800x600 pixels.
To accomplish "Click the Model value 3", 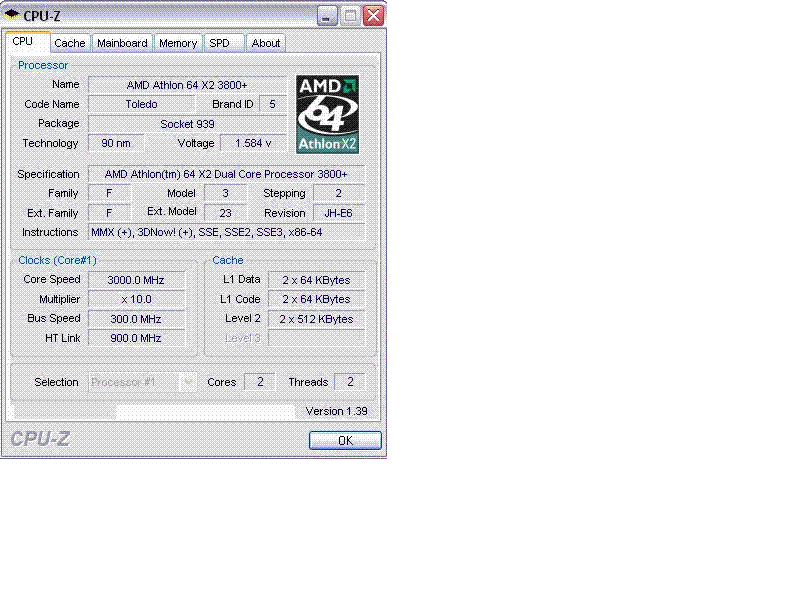I will (x=226, y=193).
